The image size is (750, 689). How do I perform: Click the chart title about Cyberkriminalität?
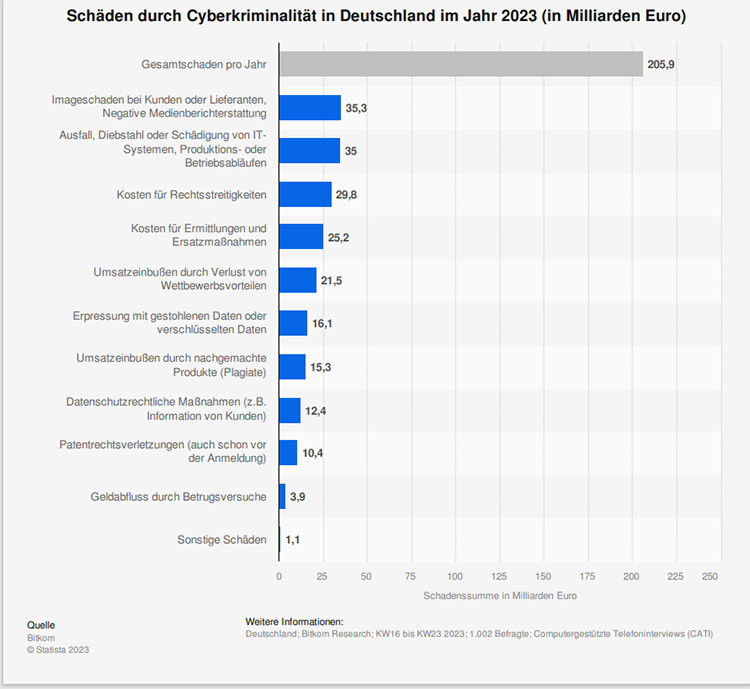[375, 18]
